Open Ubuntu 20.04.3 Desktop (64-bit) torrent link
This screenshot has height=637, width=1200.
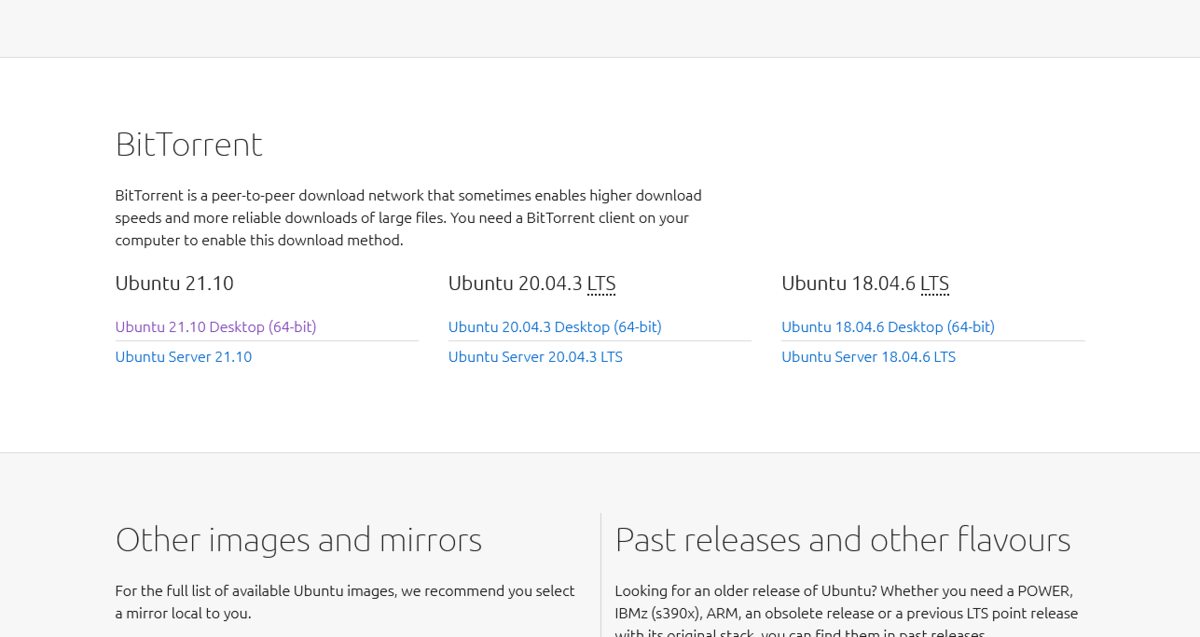point(555,327)
